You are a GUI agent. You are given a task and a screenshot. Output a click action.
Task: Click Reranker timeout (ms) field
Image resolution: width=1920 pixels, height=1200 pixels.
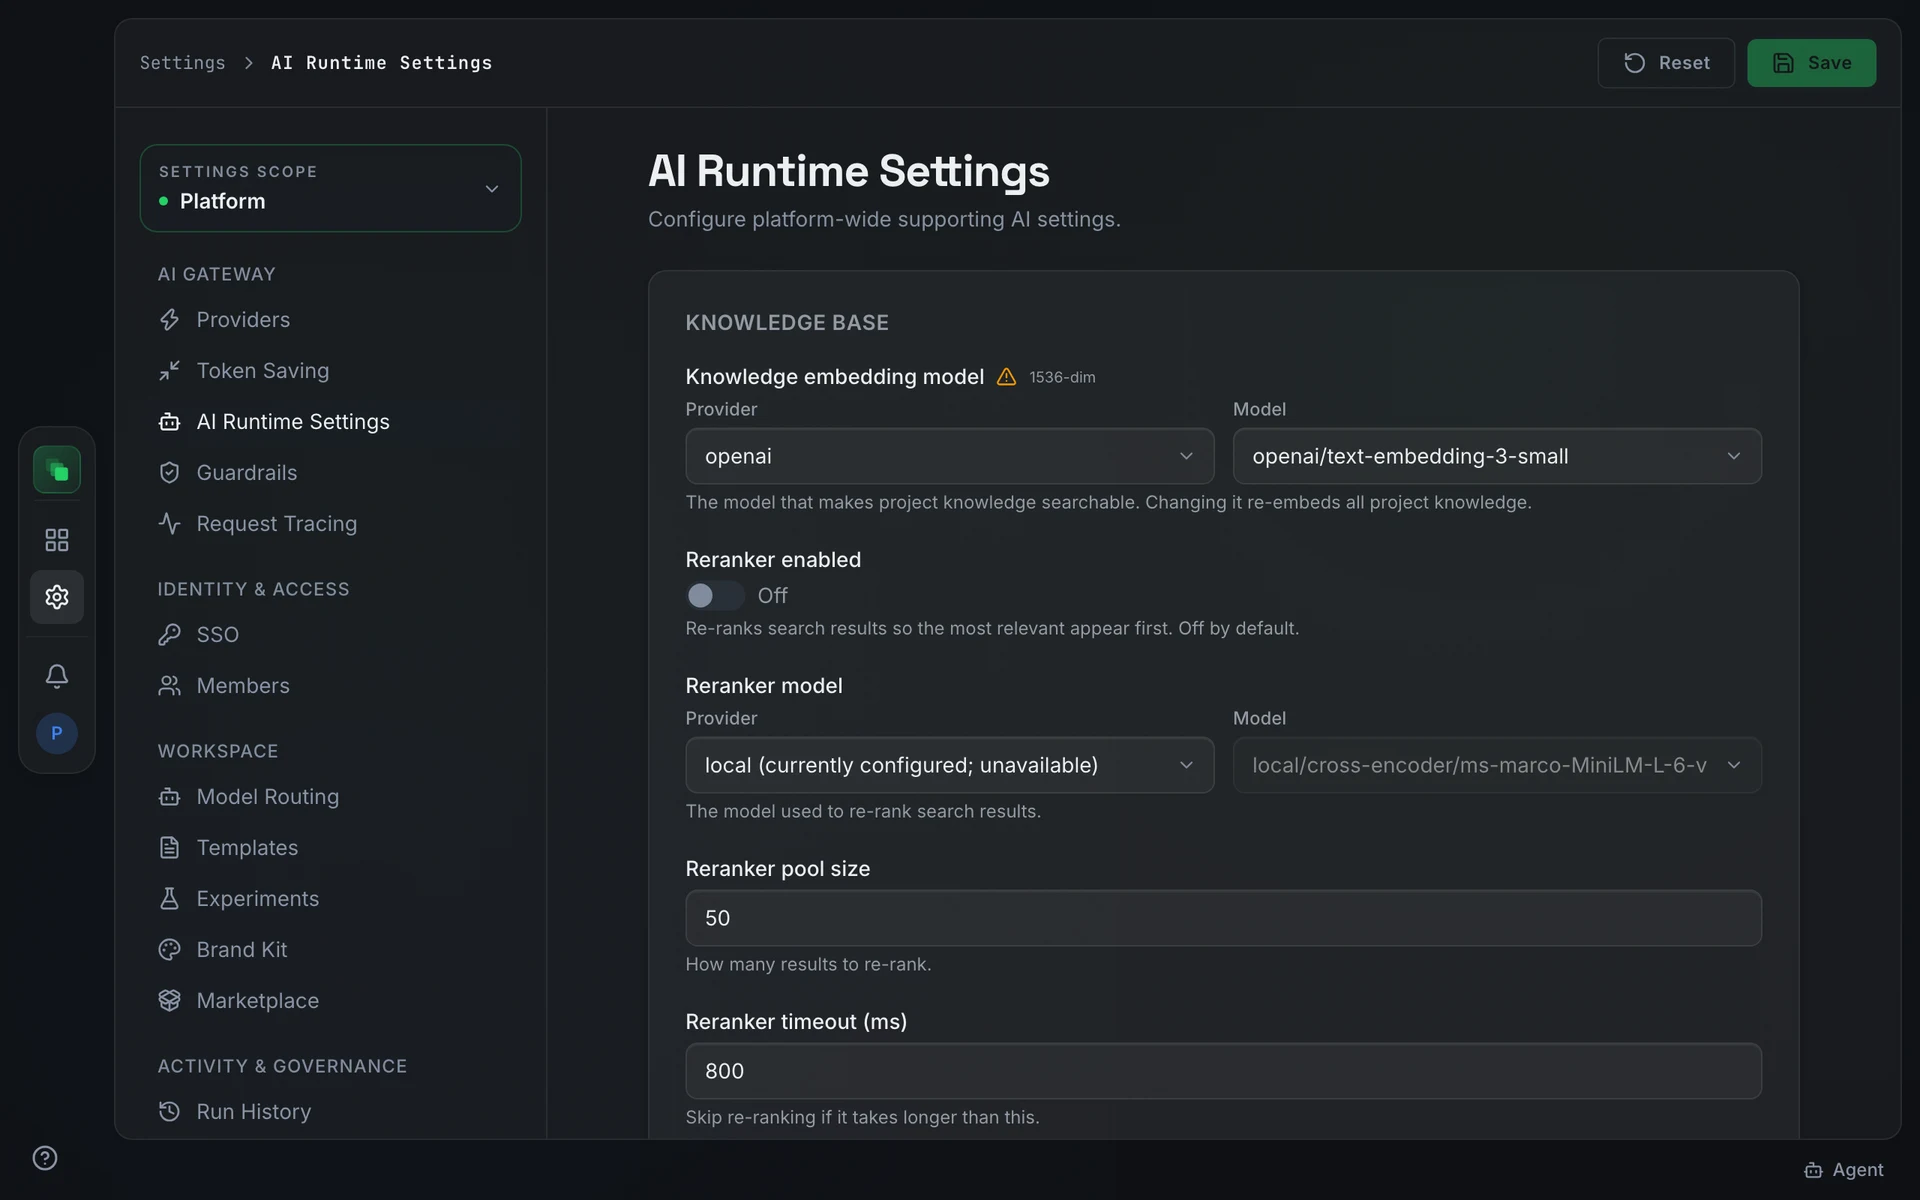[x=1223, y=1071]
